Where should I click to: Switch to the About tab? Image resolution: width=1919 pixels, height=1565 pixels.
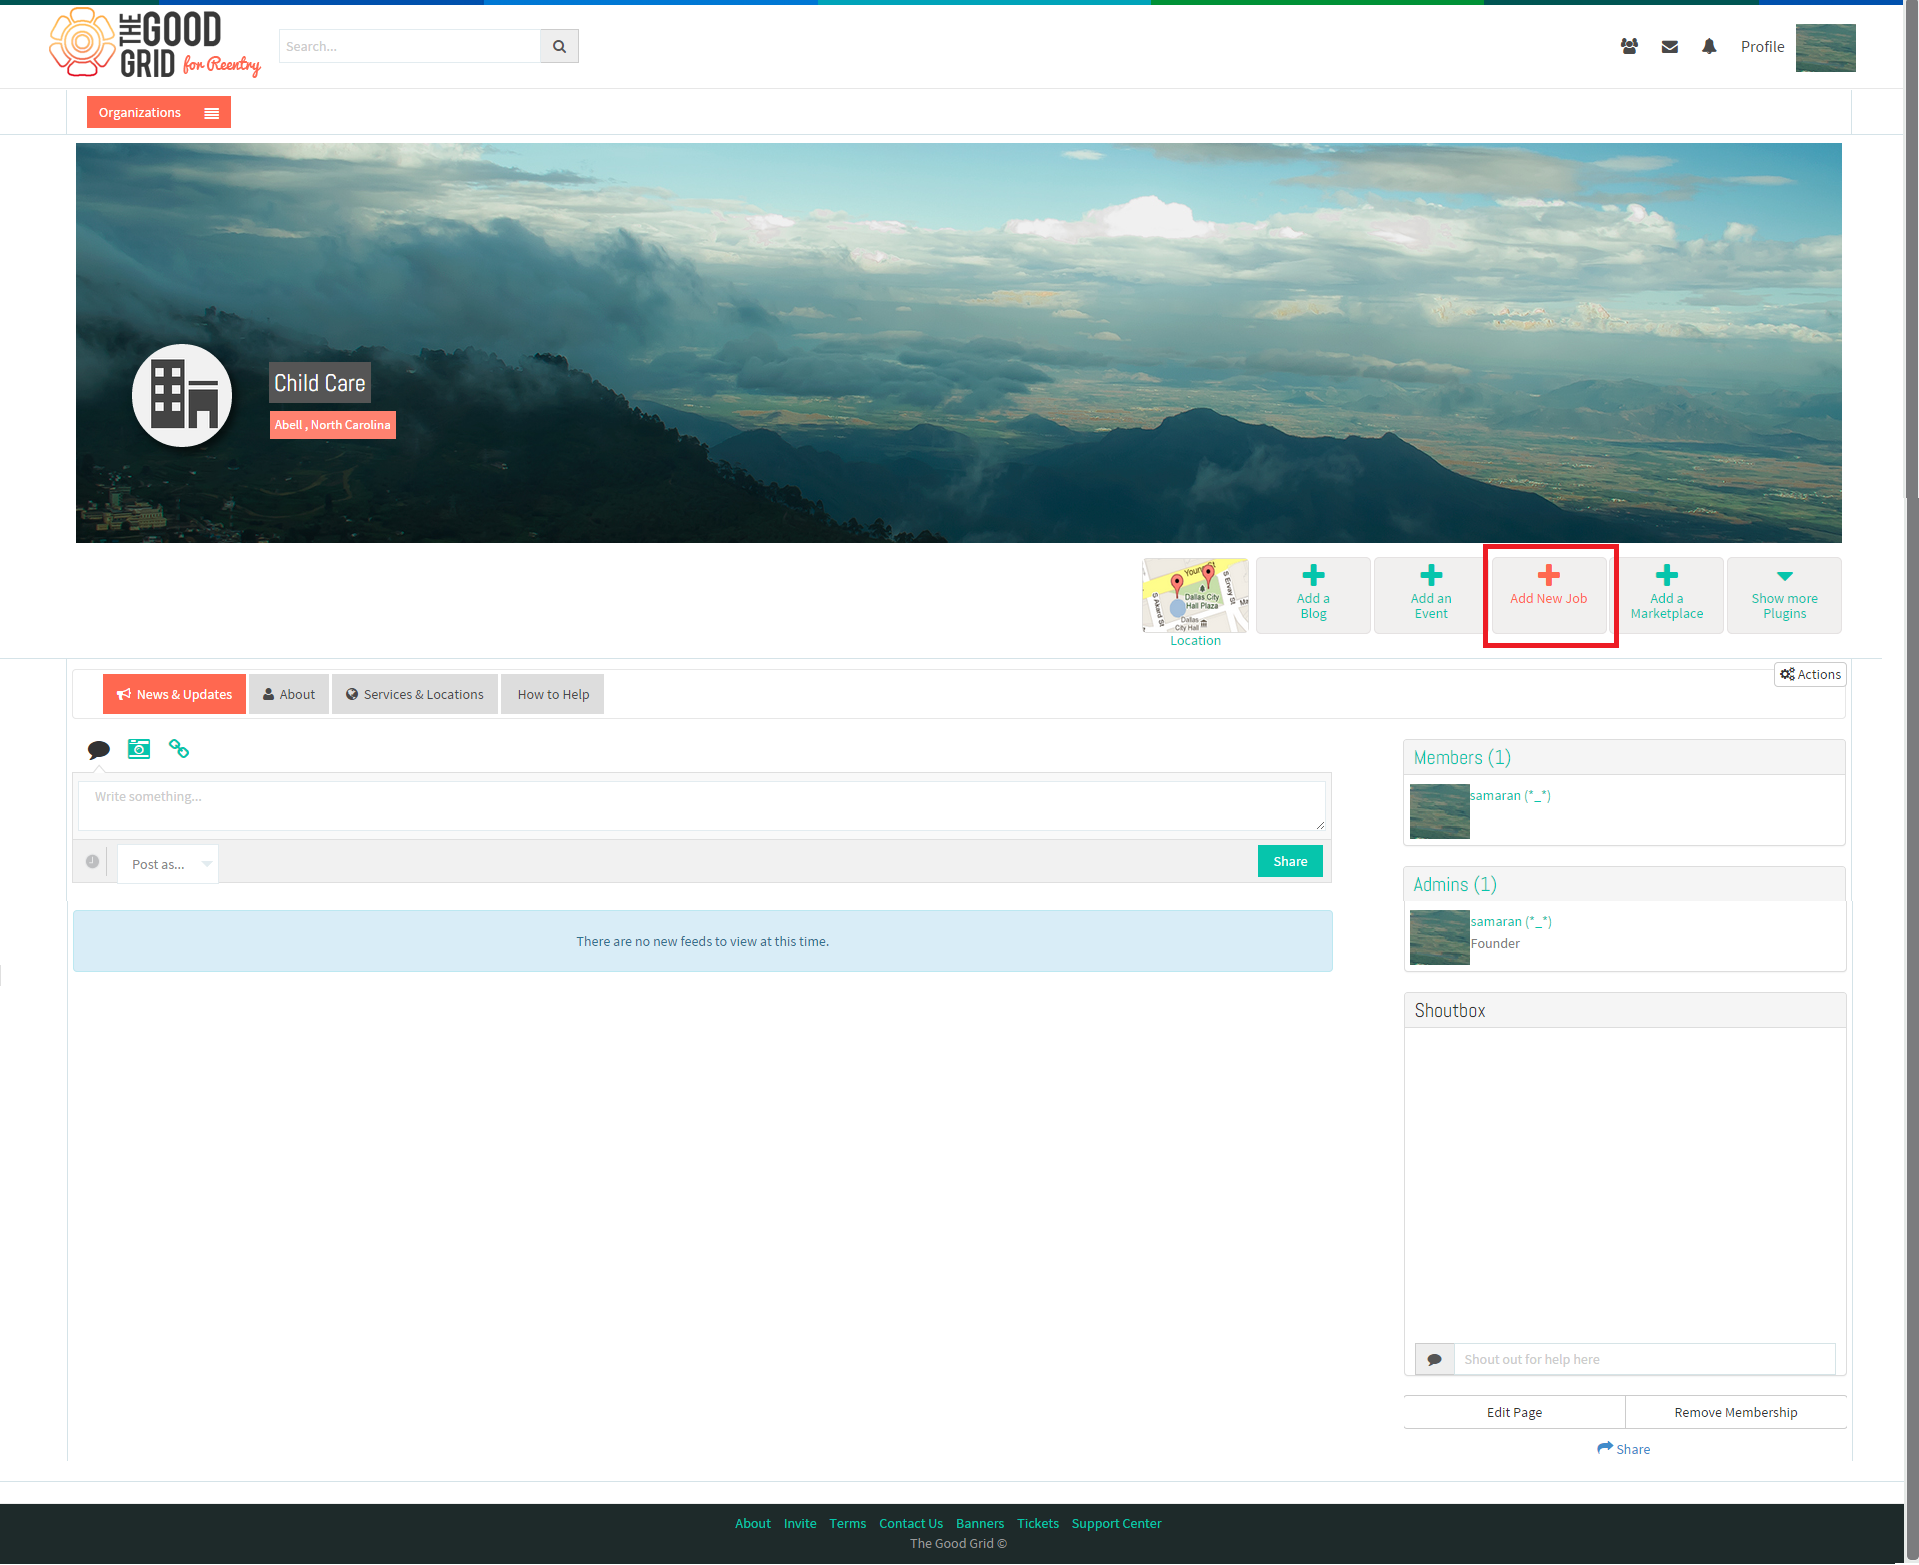[x=289, y=694]
